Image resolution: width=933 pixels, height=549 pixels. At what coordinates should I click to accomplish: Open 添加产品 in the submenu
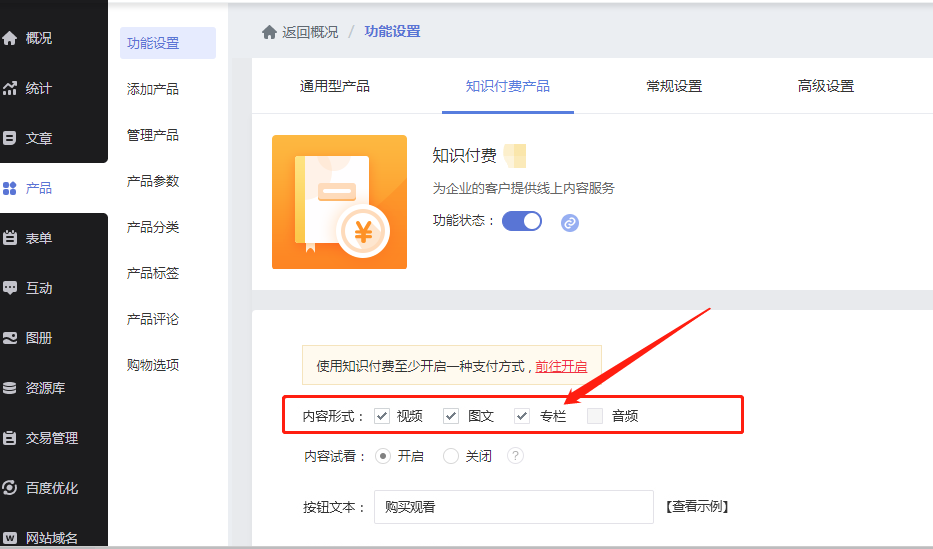(153, 89)
